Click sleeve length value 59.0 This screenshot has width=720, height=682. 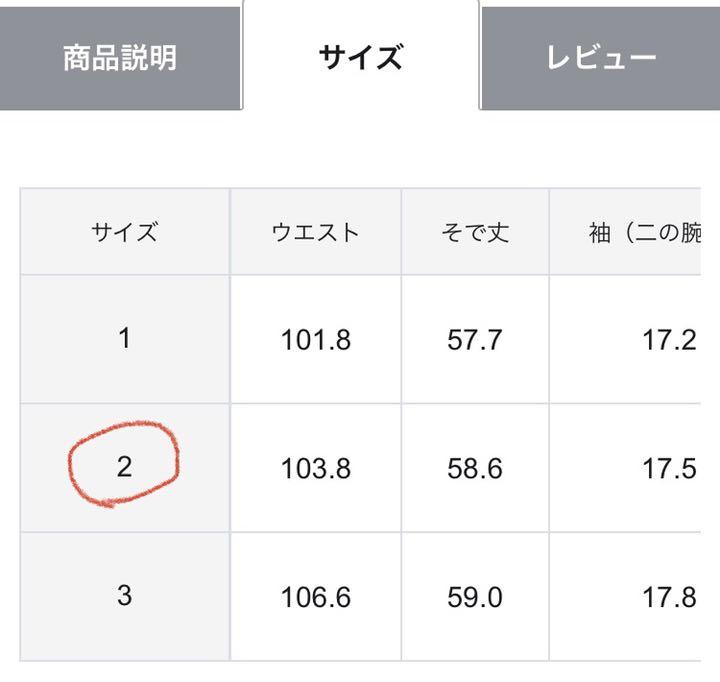(475, 597)
